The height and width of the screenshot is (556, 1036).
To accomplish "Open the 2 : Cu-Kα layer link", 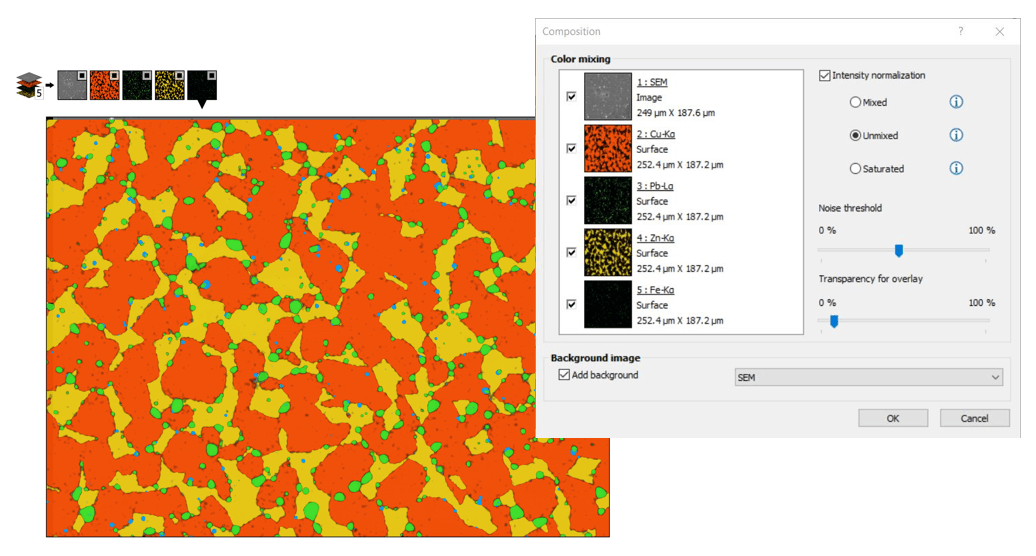I will (655, 134).
